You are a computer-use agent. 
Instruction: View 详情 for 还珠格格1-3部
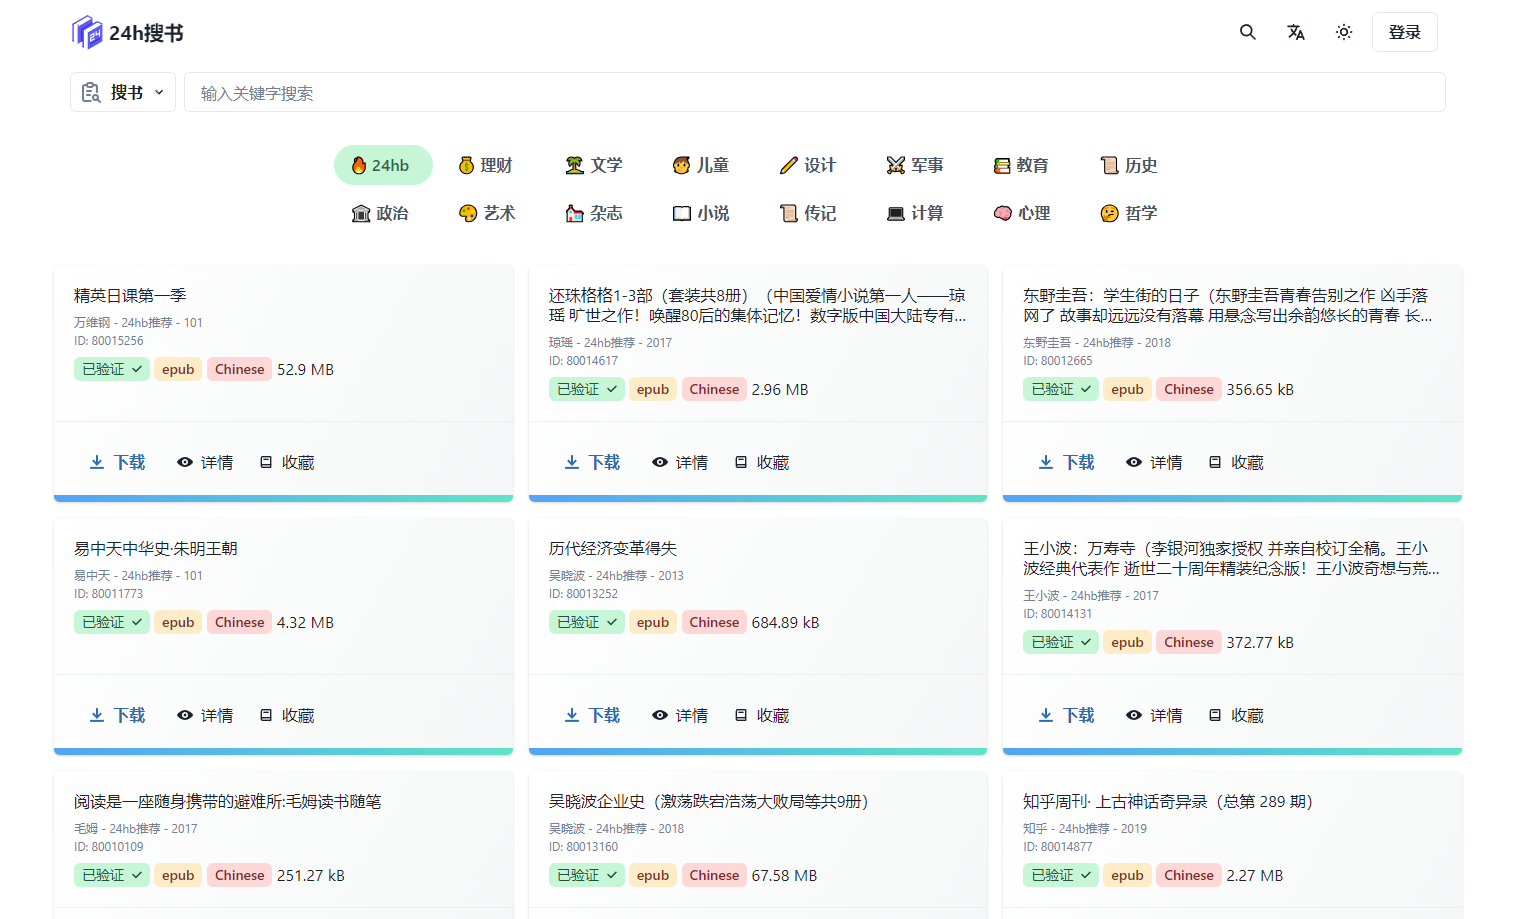click(680, 462)
